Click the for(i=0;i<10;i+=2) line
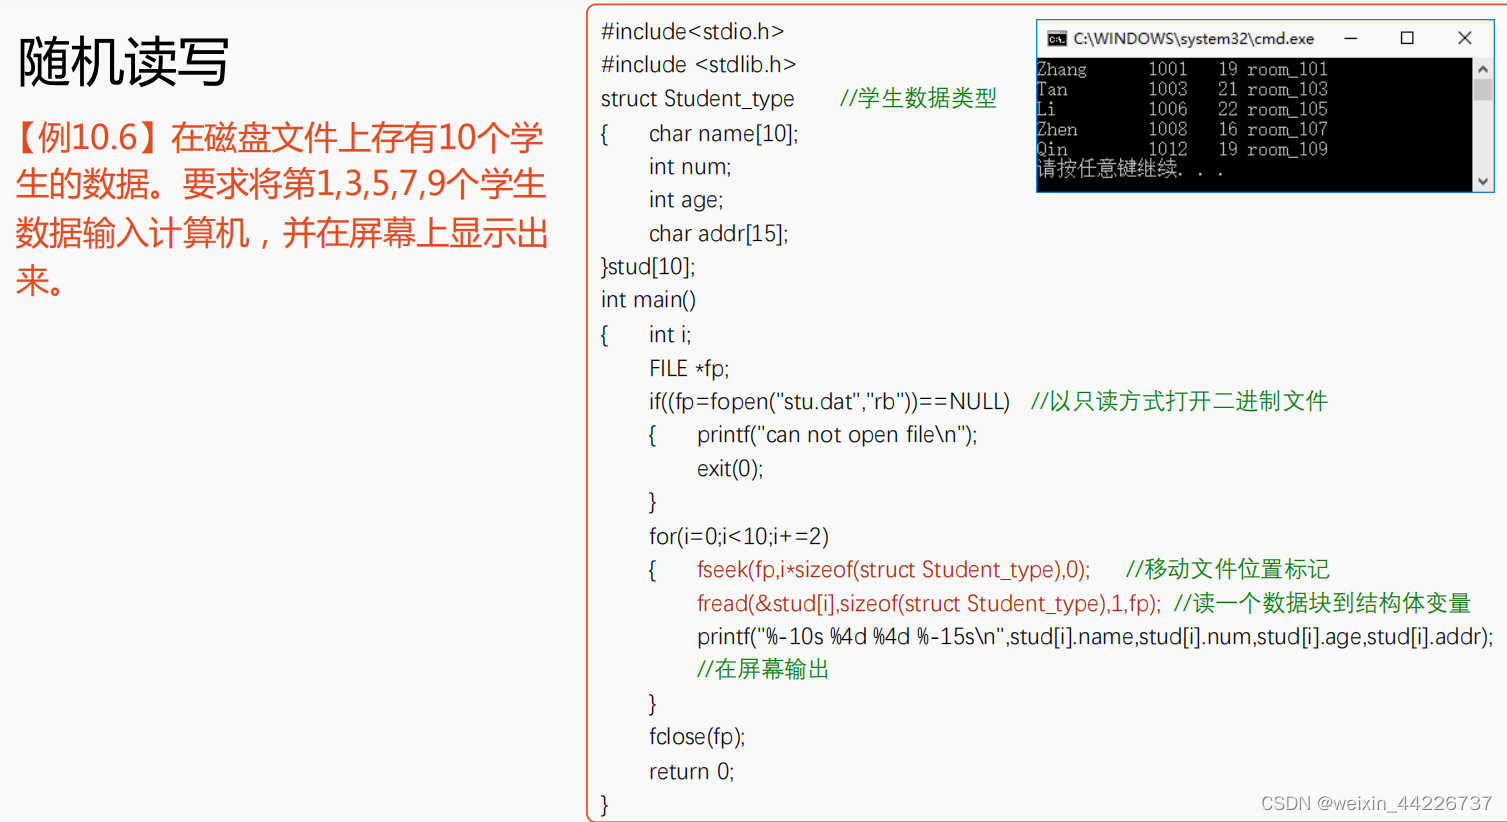 click(739, 537)
